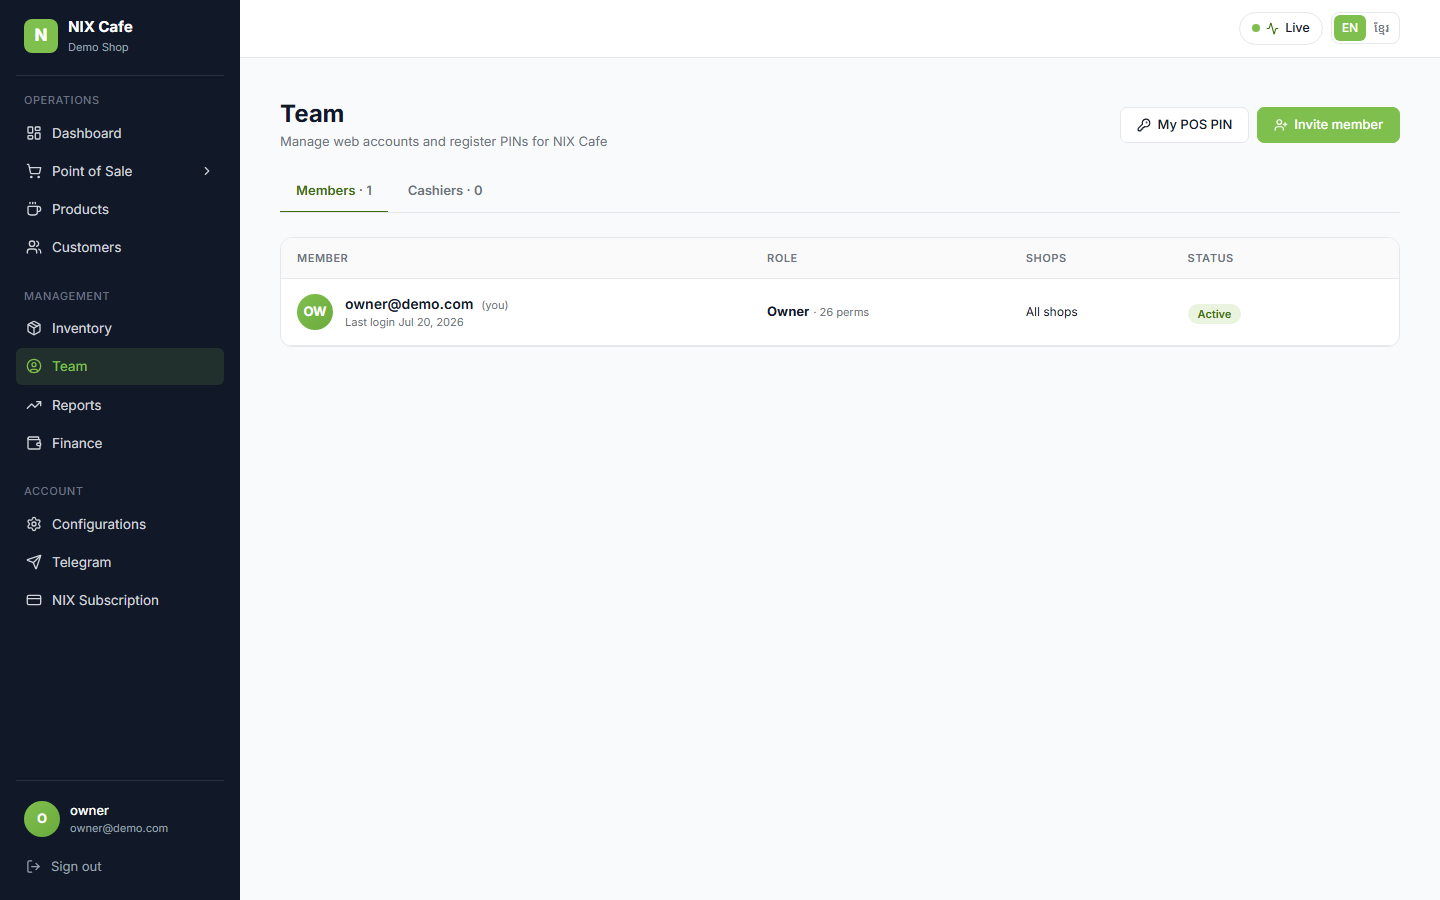This screenshot has height=900, width=1440.
Task: Click the (you) label next to owner email
Action: point(495,305)
